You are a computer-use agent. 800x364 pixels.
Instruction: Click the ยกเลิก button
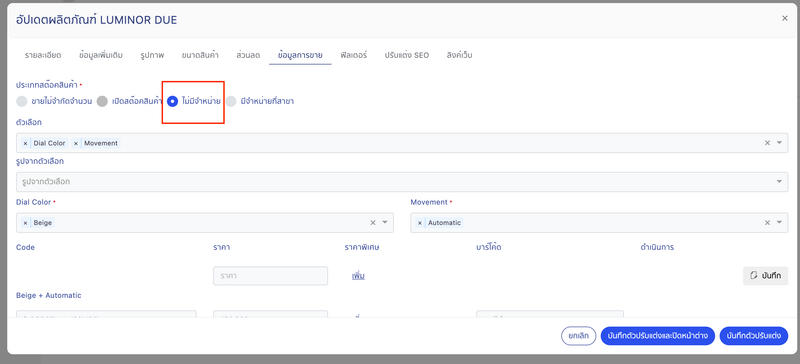[x=579, y=336]
